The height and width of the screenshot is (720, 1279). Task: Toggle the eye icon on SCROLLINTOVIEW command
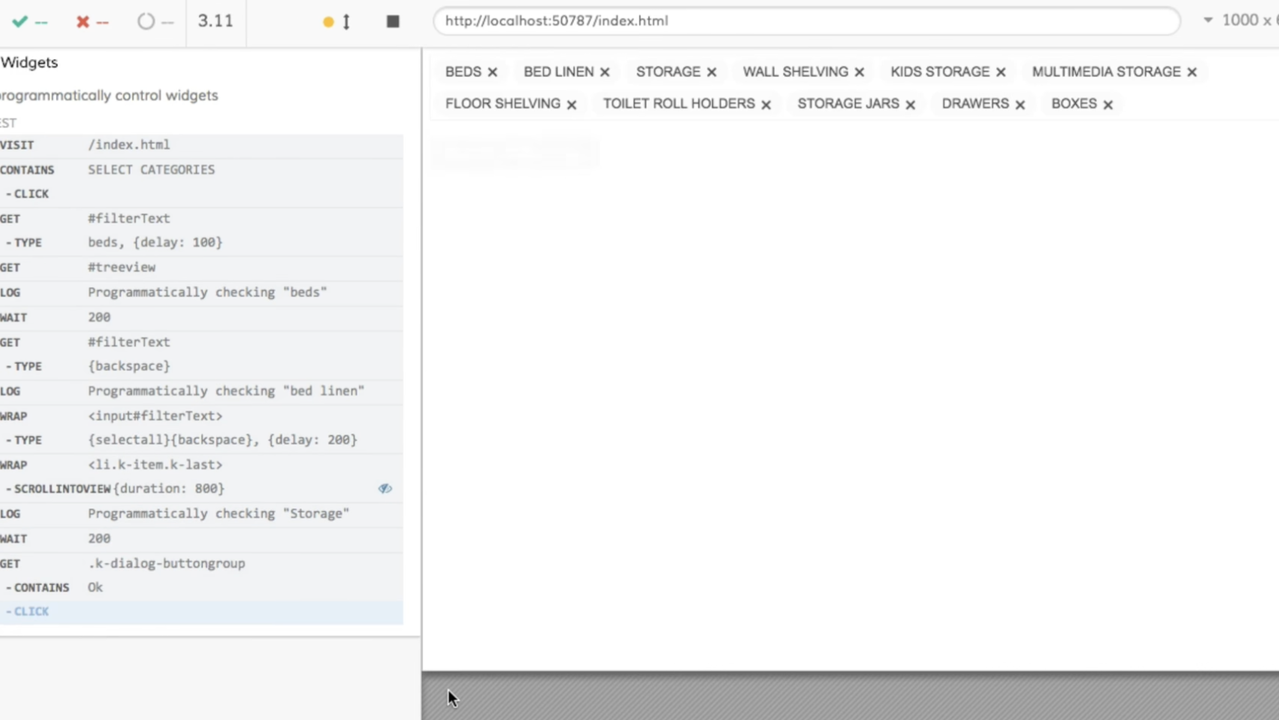tap(385, 489)
